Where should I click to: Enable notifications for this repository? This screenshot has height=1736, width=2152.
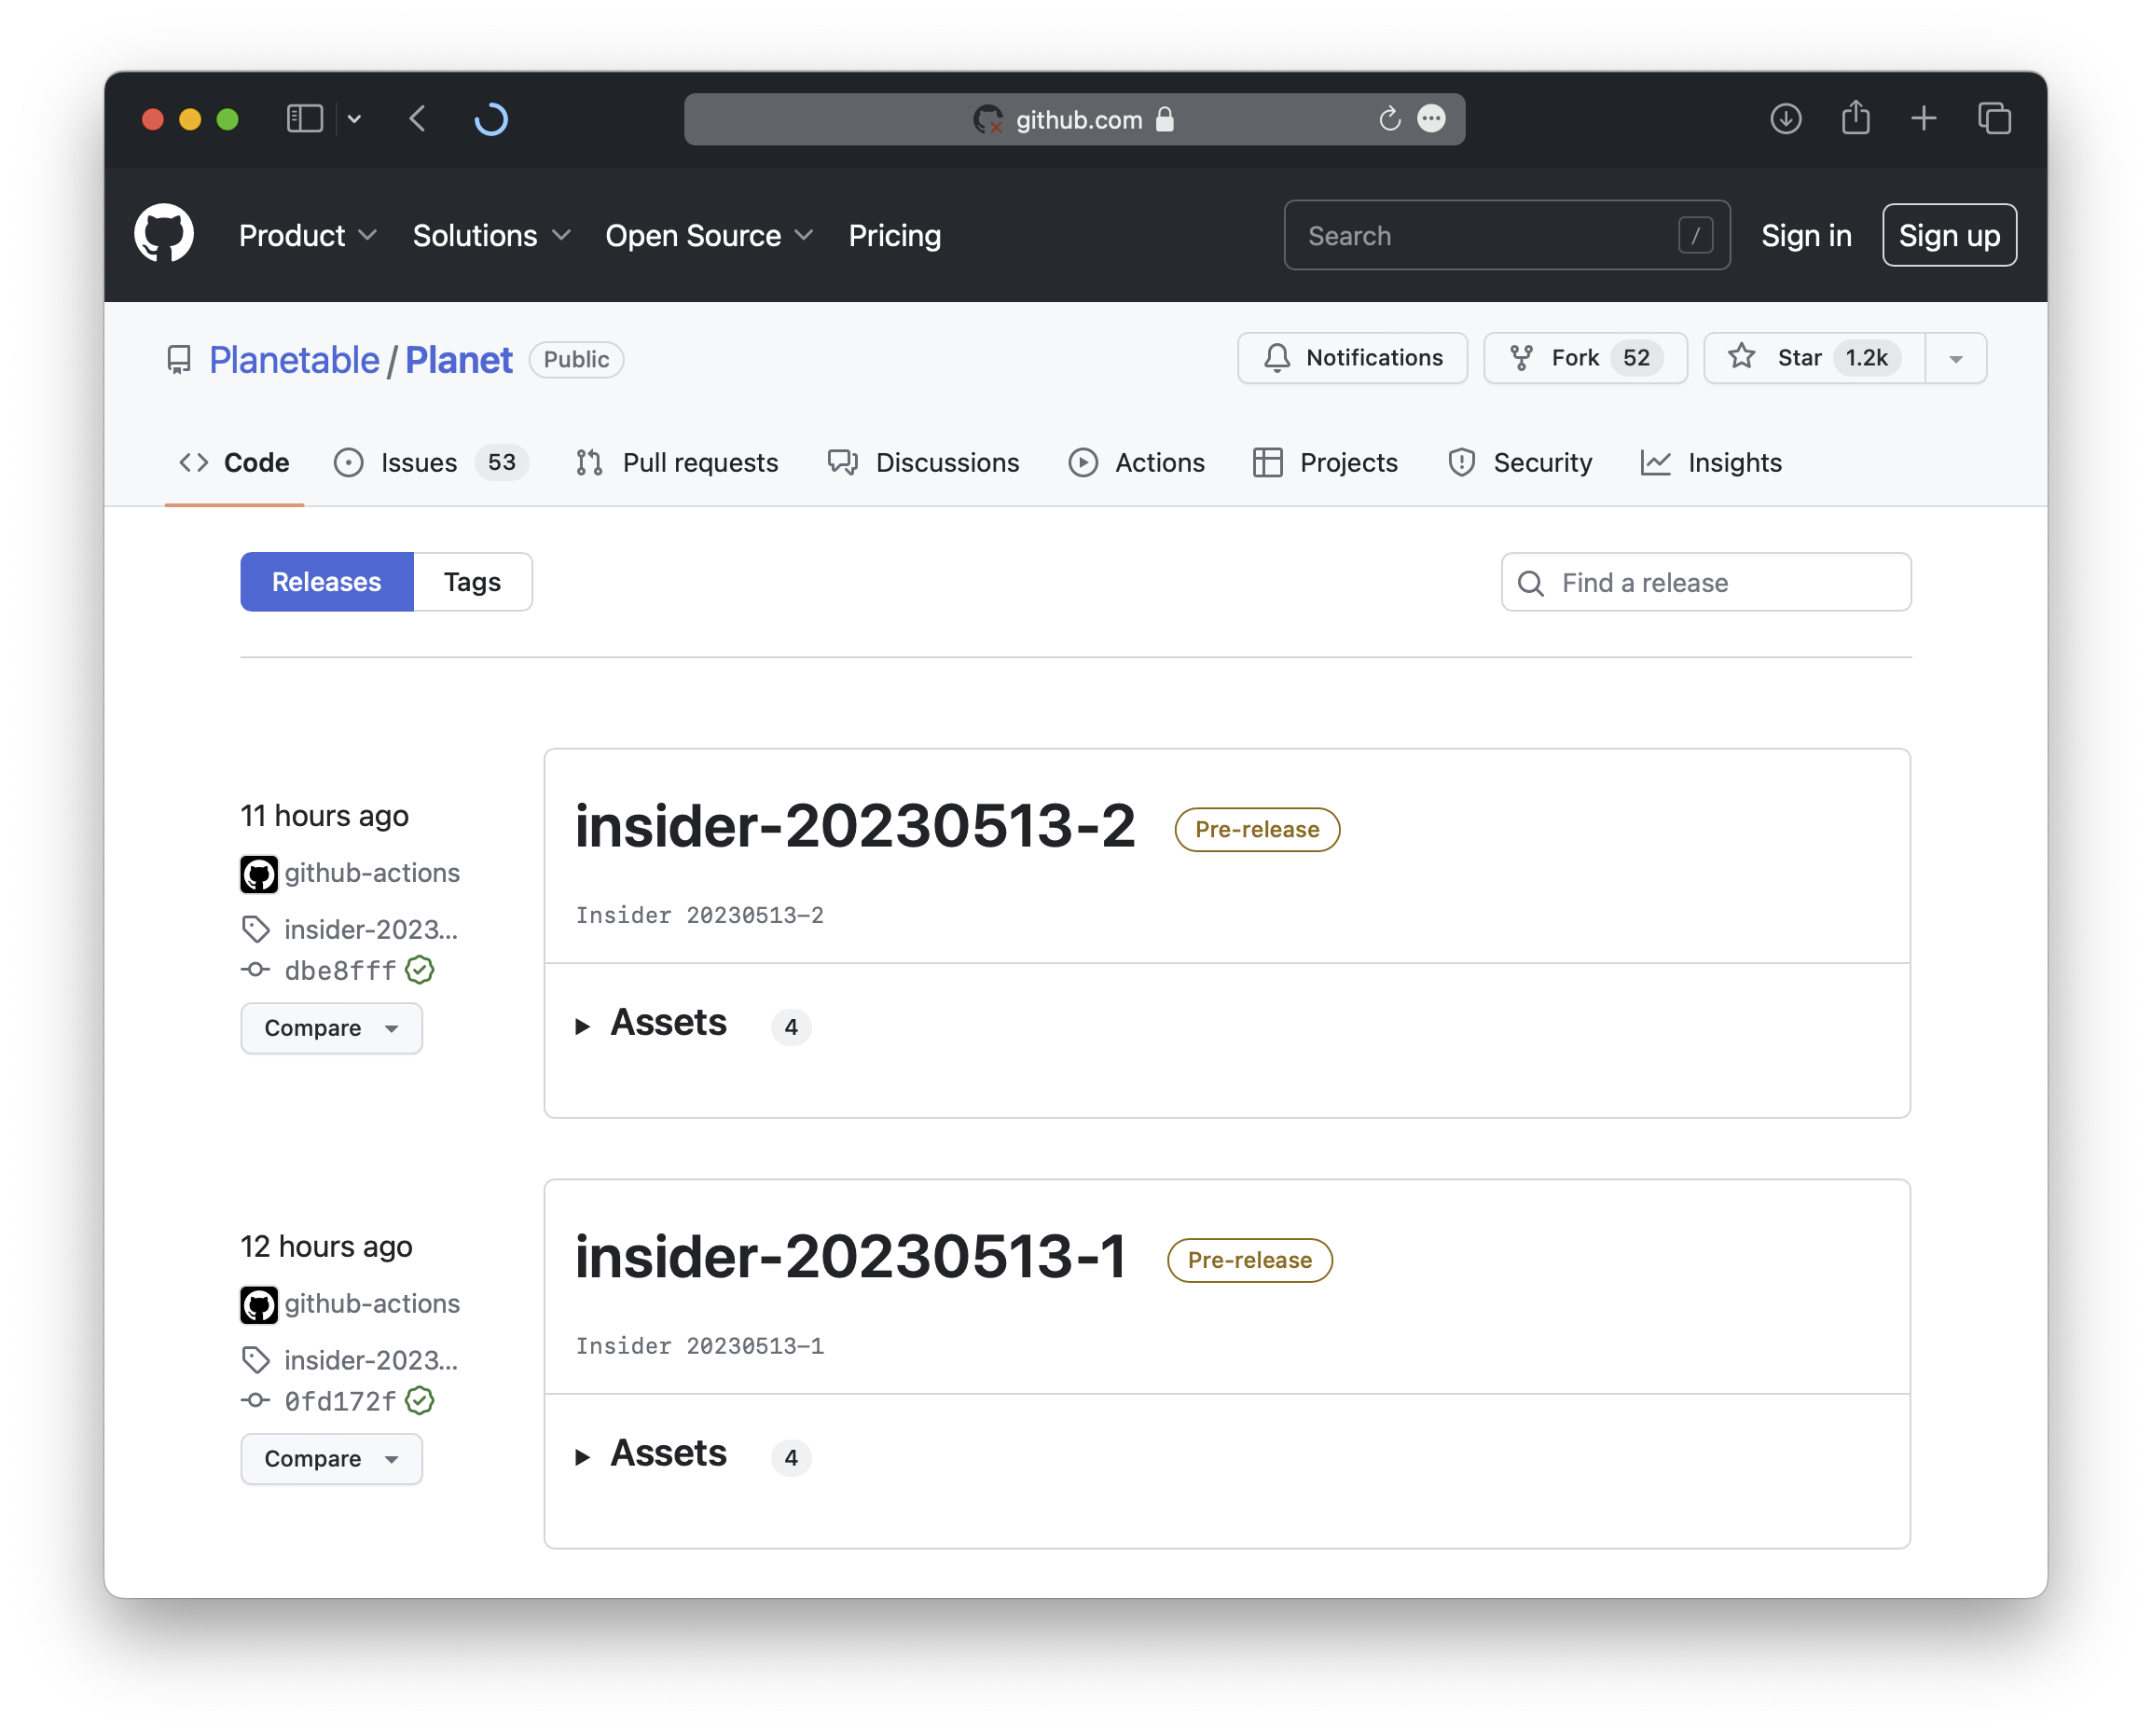1352,357
